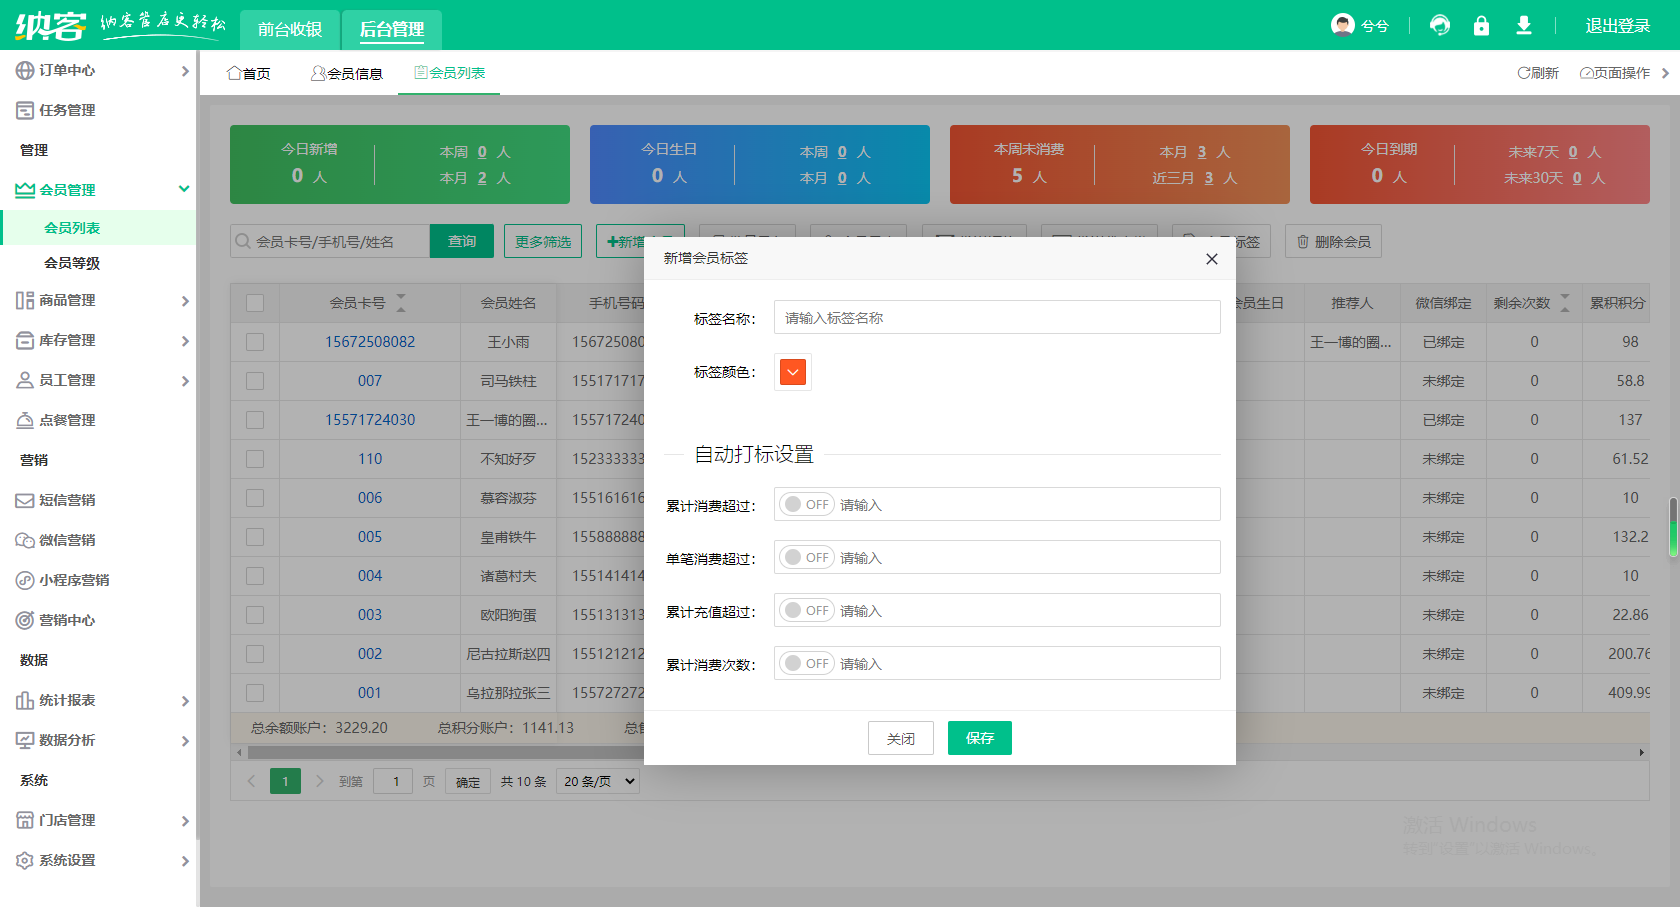
Task: Click 退出登录 in the header
Action: [x=1618, y=26]
